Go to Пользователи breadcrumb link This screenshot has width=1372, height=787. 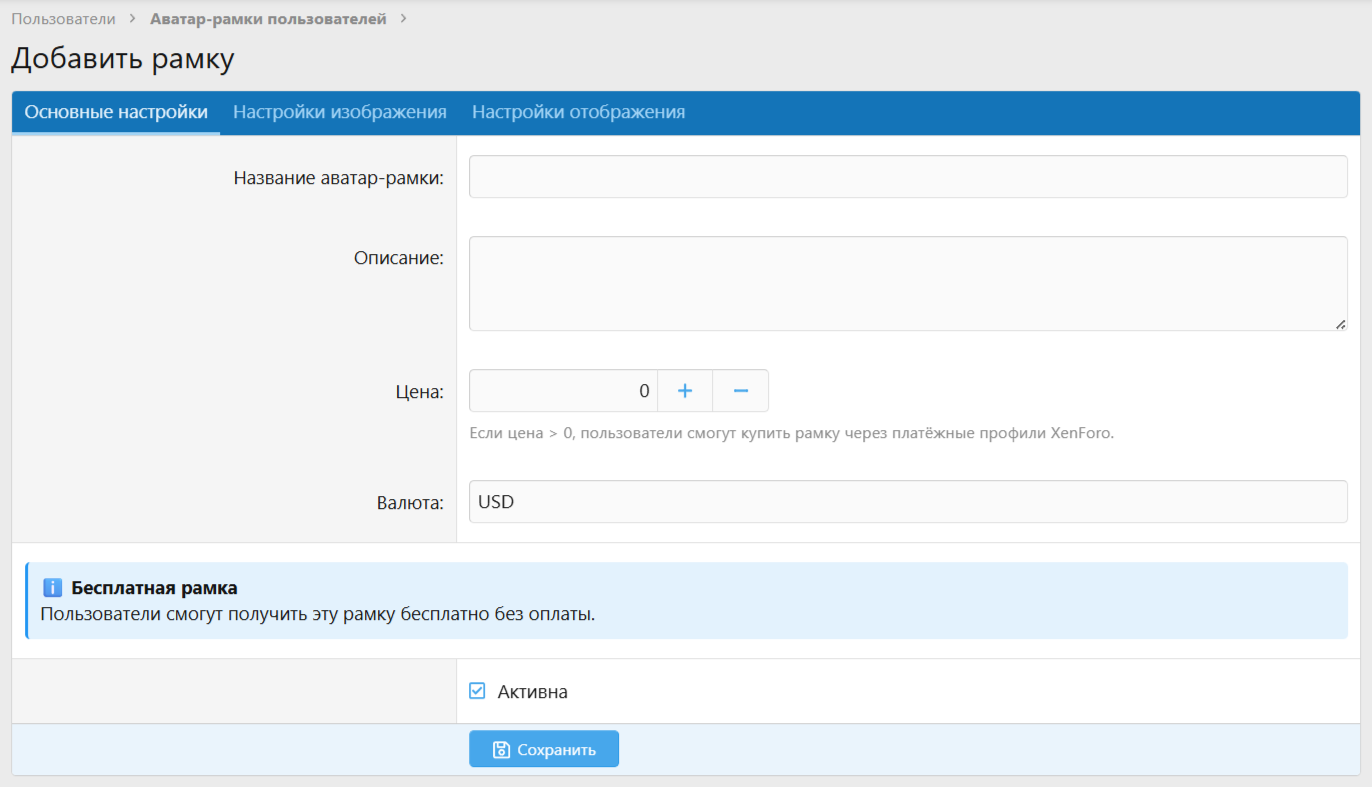pos(63,19)
